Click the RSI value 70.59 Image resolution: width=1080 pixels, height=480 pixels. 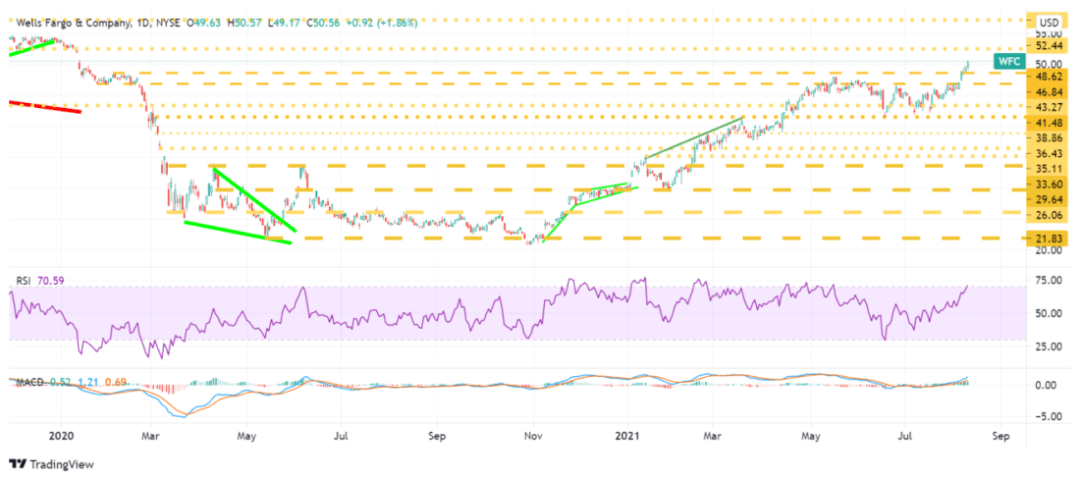point(49,280)
